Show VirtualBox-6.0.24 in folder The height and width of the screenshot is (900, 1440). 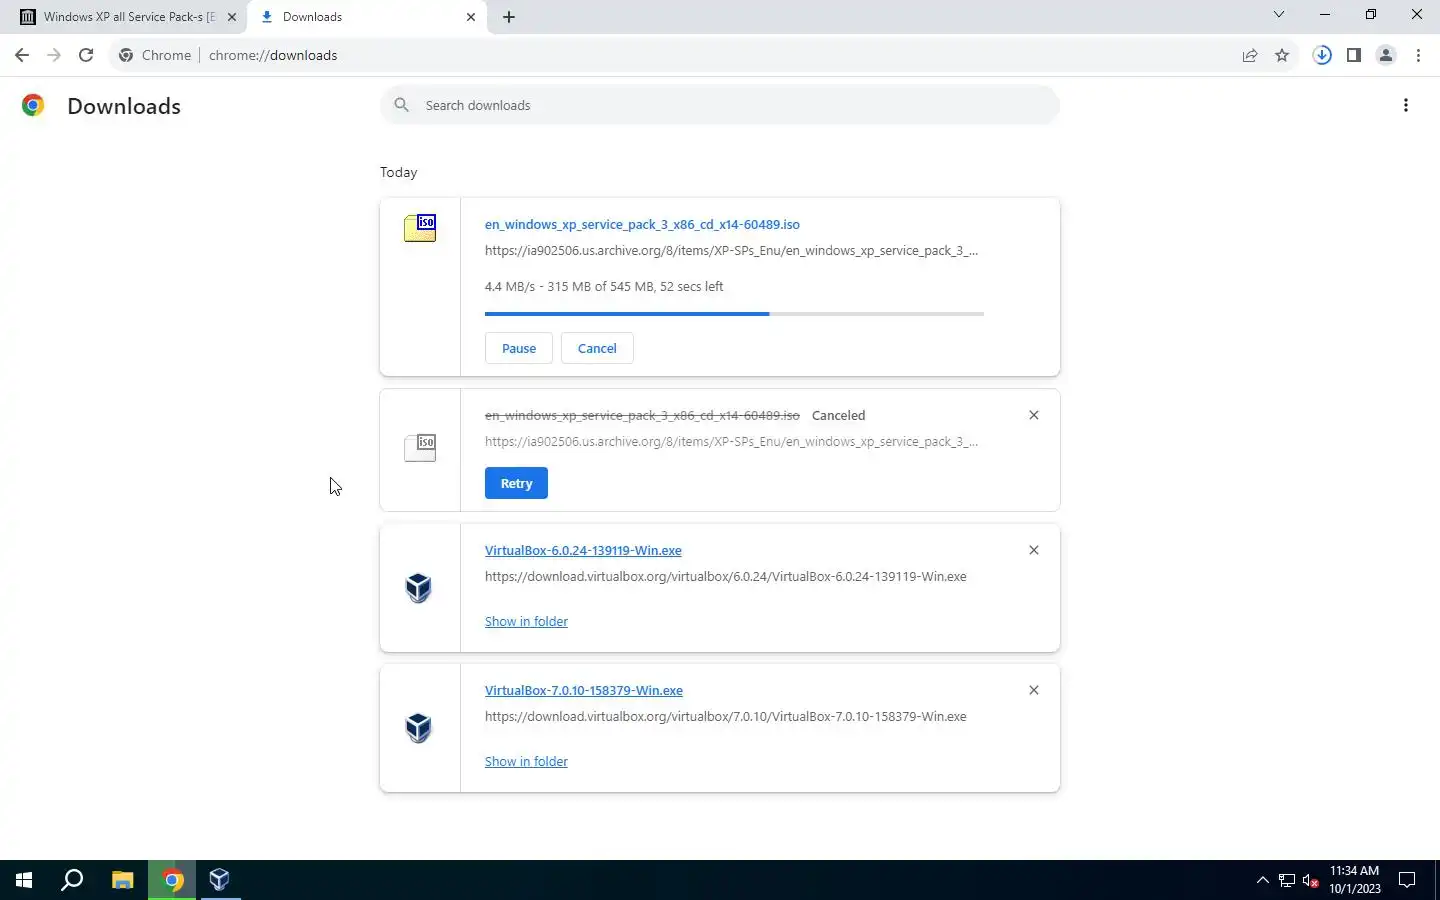tap(526, 621)
